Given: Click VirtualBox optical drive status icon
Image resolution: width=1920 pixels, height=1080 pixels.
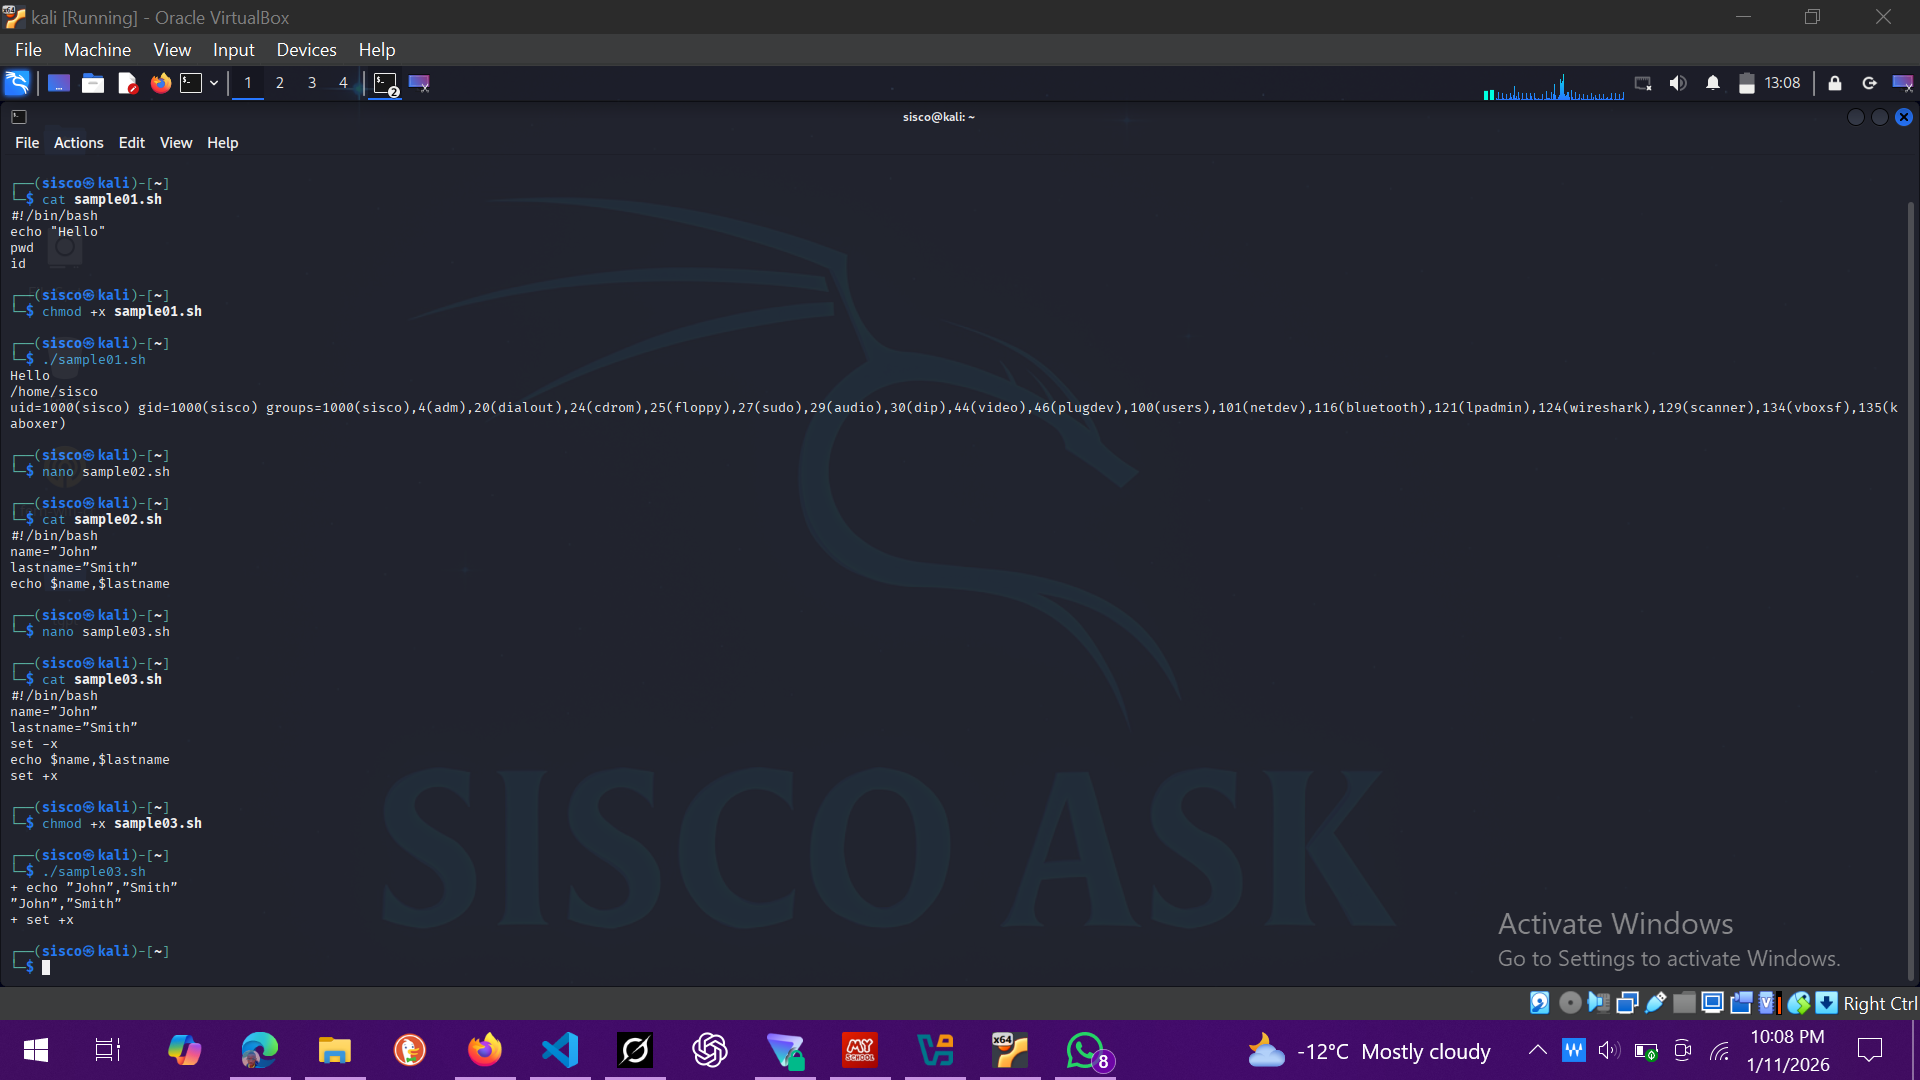Looking at the screenshot, I should pos(1570,1003).
